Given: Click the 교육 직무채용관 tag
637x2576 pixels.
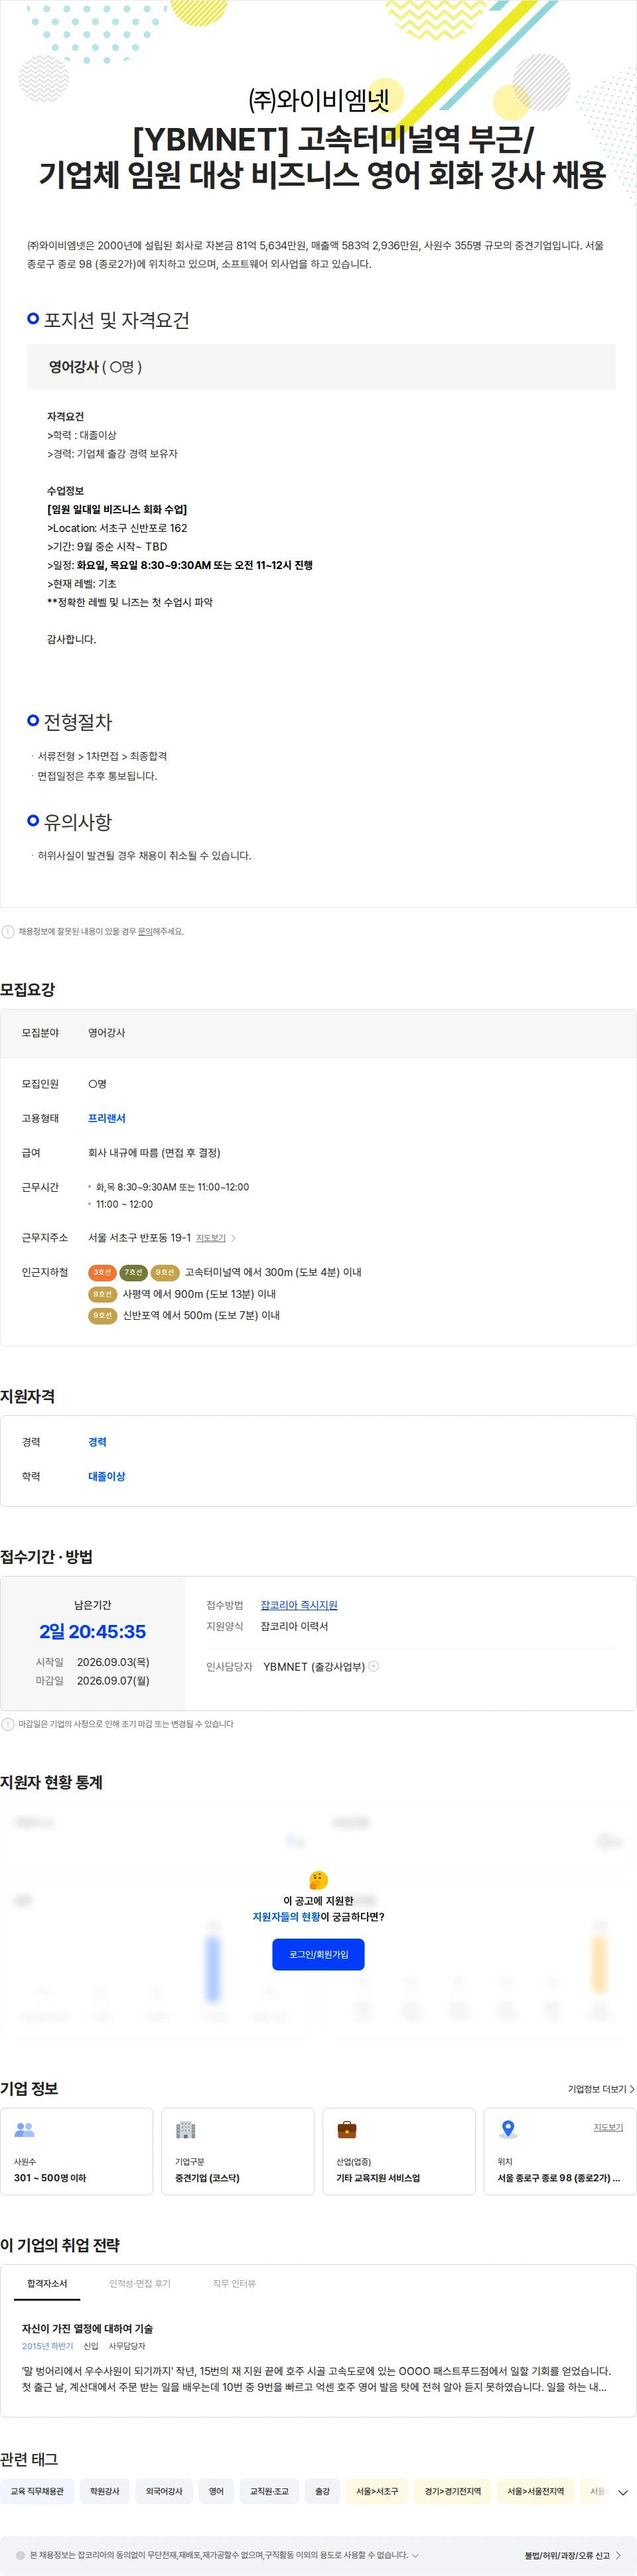Looking at the screenshot, I should [37, 2491].
